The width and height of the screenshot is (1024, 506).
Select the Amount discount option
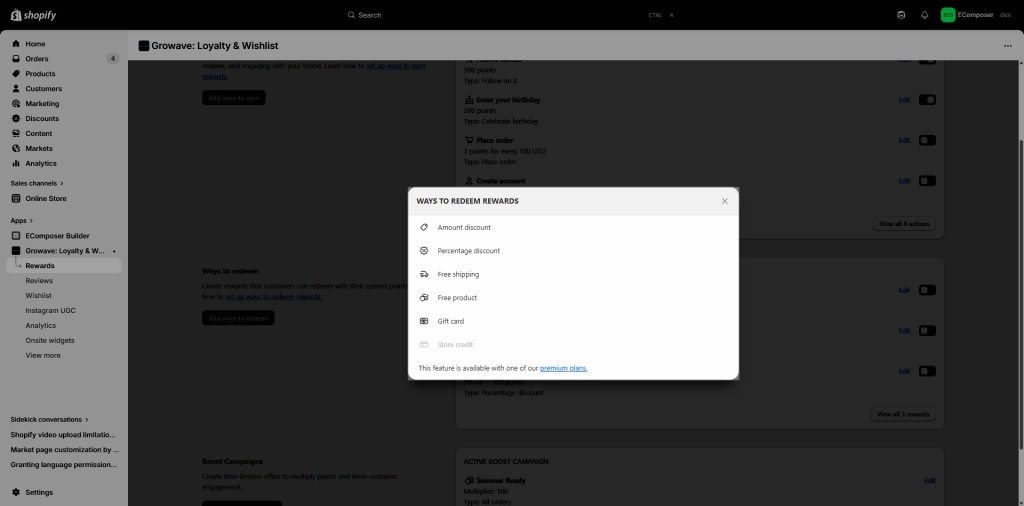tap(464, 228)
